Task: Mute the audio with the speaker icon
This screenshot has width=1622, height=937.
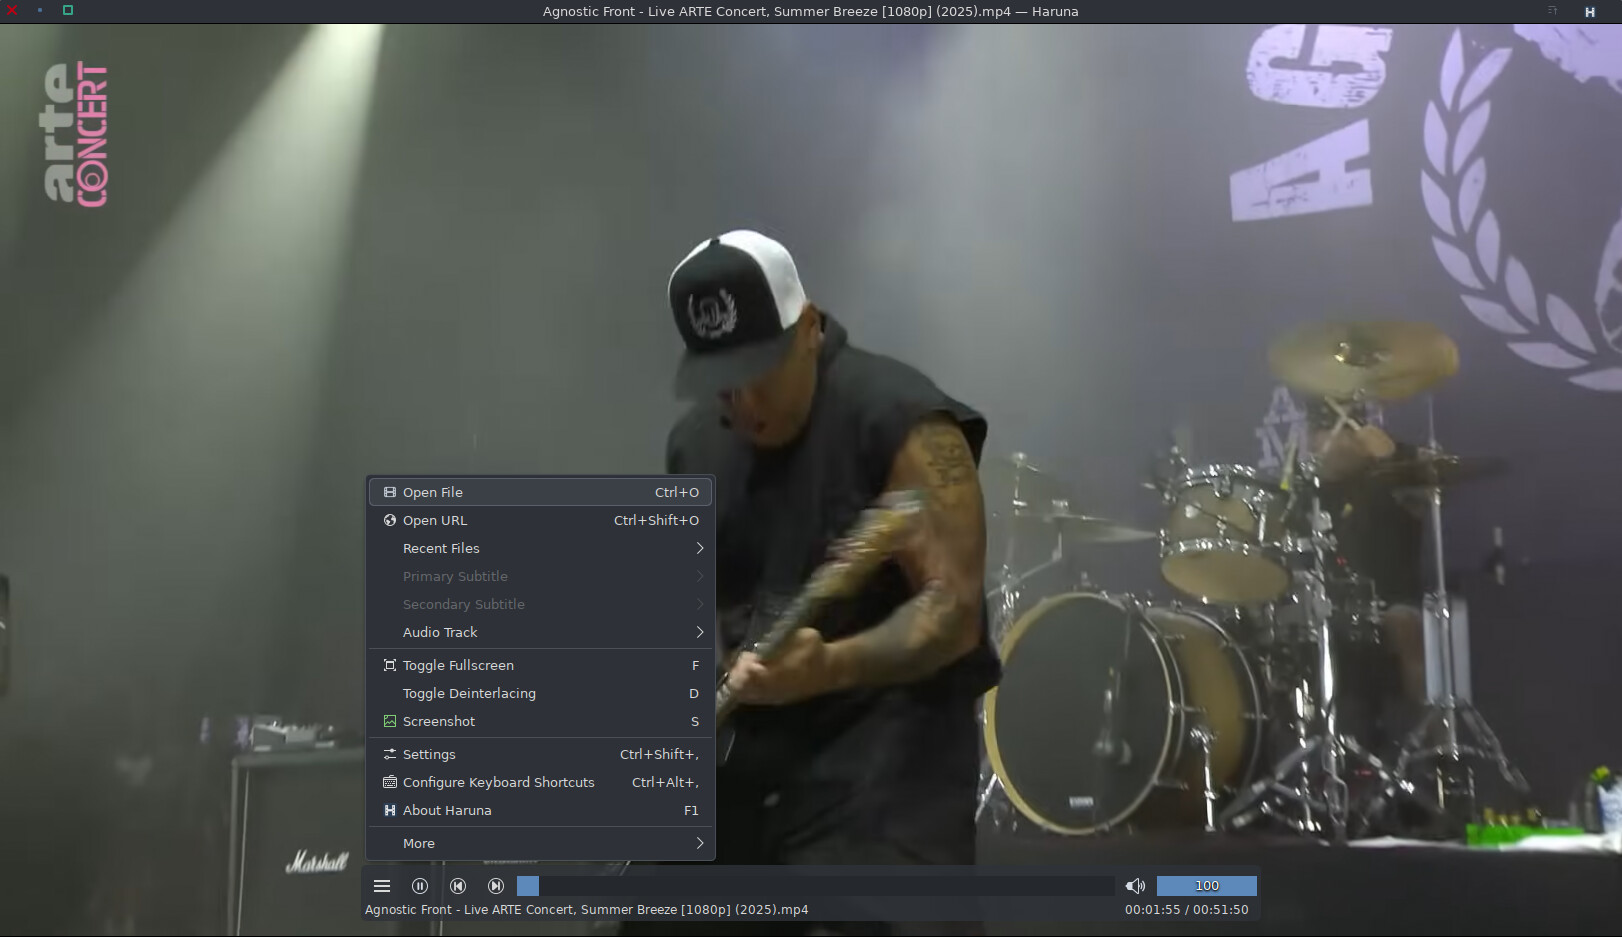Action: [x=1135, y=886]
